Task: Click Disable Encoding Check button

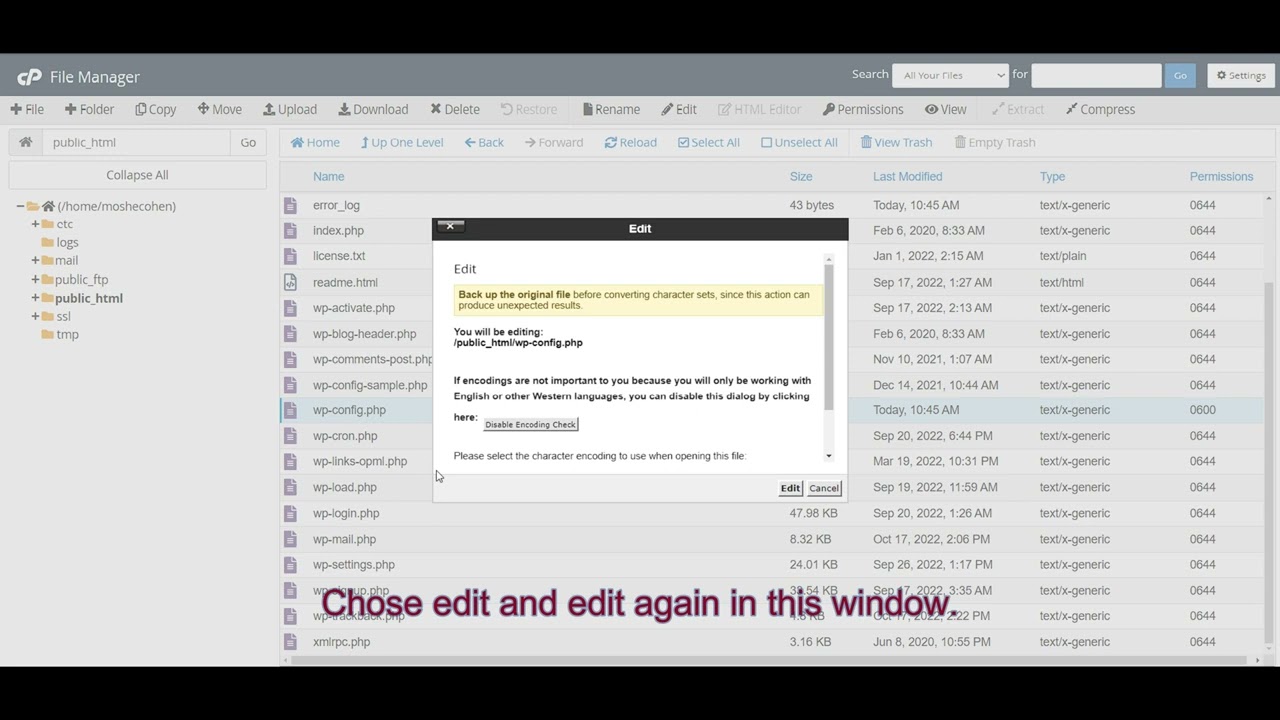Action: point(531,425)
